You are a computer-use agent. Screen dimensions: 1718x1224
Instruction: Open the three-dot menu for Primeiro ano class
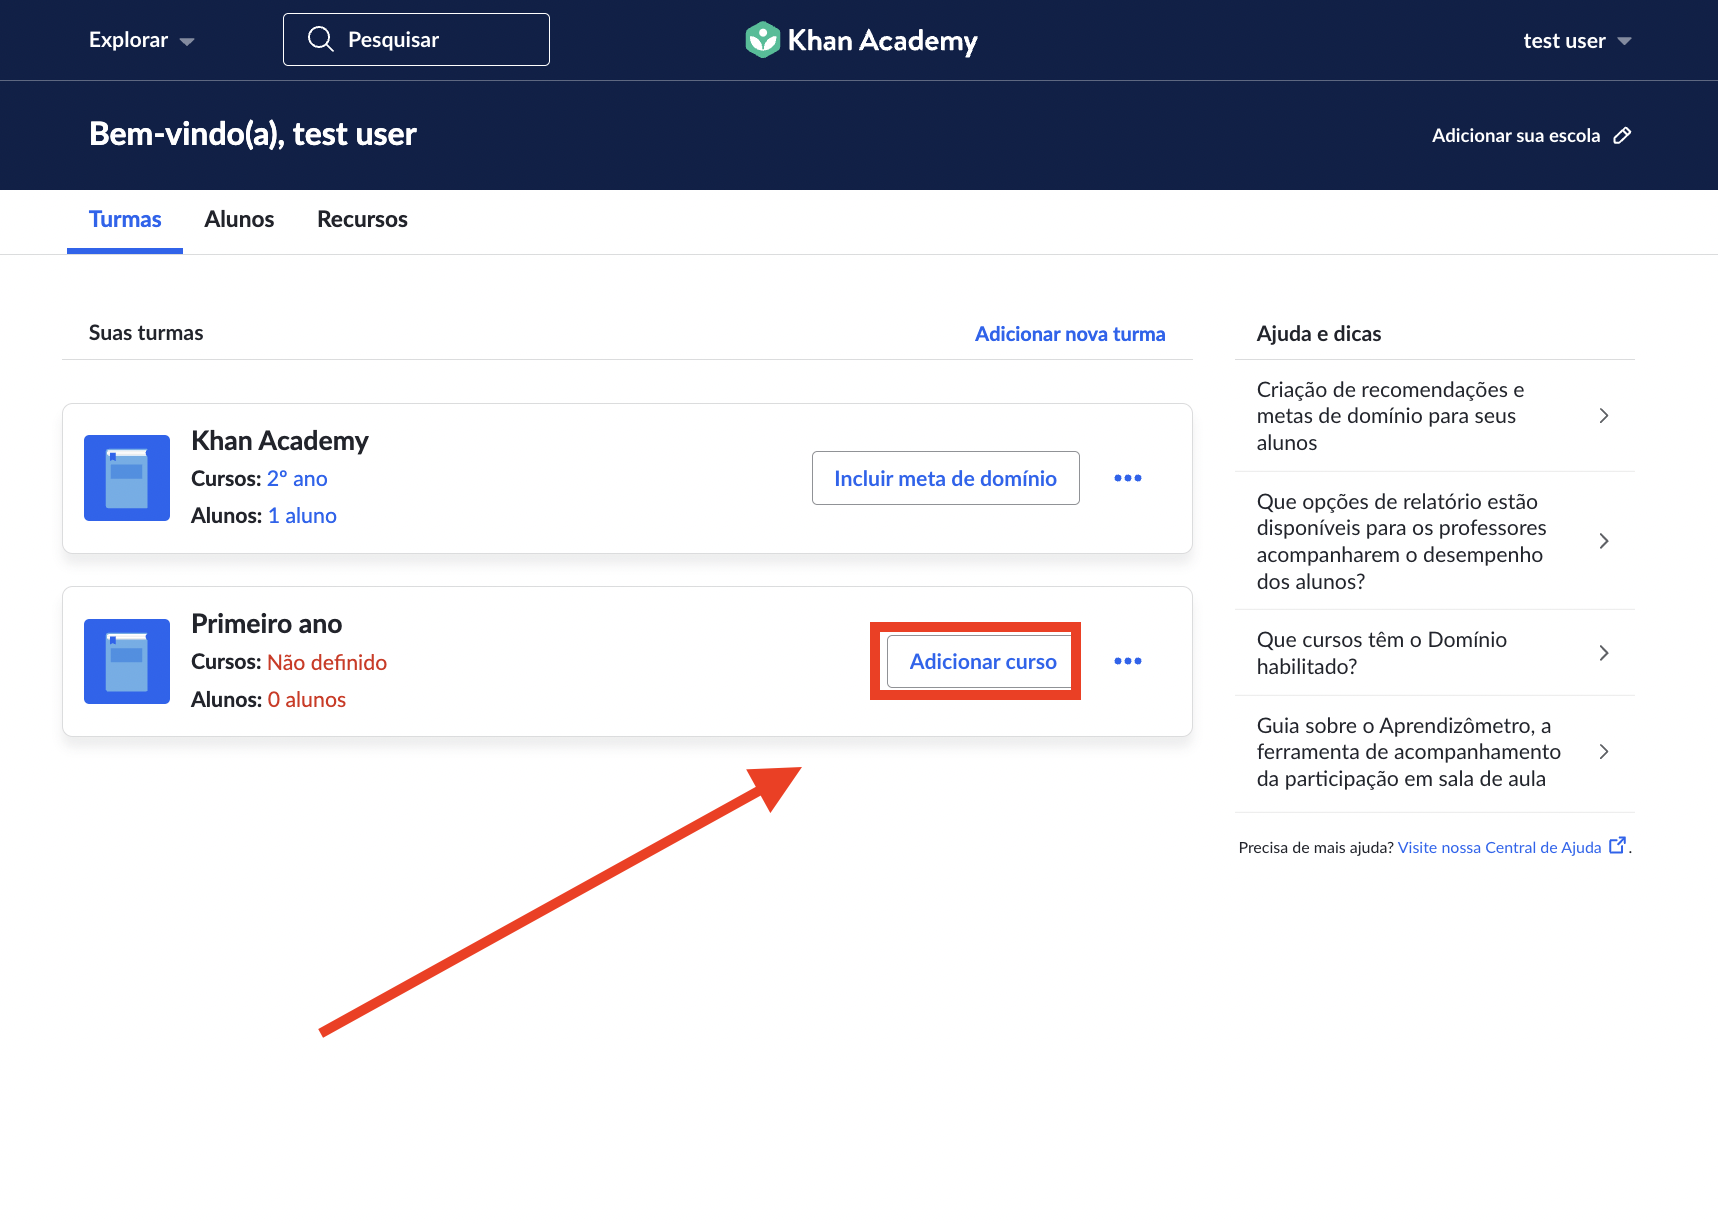click(x=1128, y=661)
